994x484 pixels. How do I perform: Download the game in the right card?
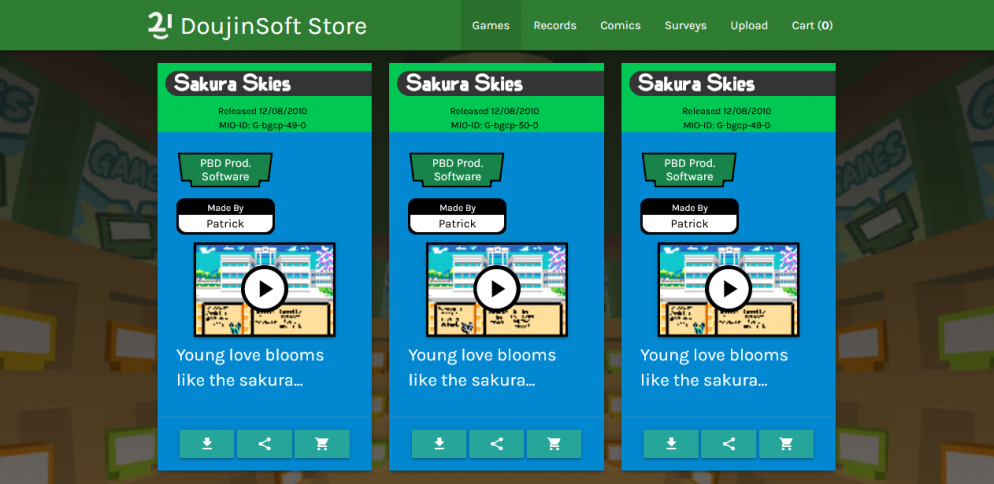(x=671, y=444)
